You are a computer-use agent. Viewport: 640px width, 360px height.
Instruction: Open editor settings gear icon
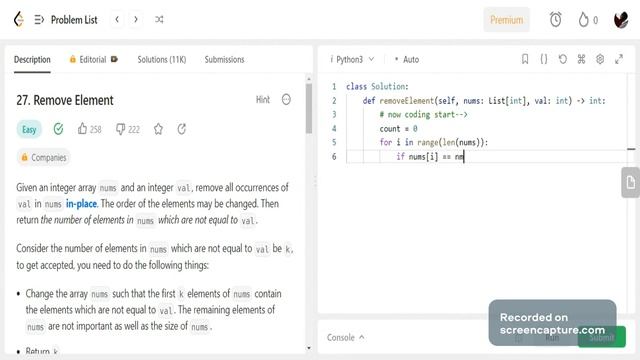(600, 59)
